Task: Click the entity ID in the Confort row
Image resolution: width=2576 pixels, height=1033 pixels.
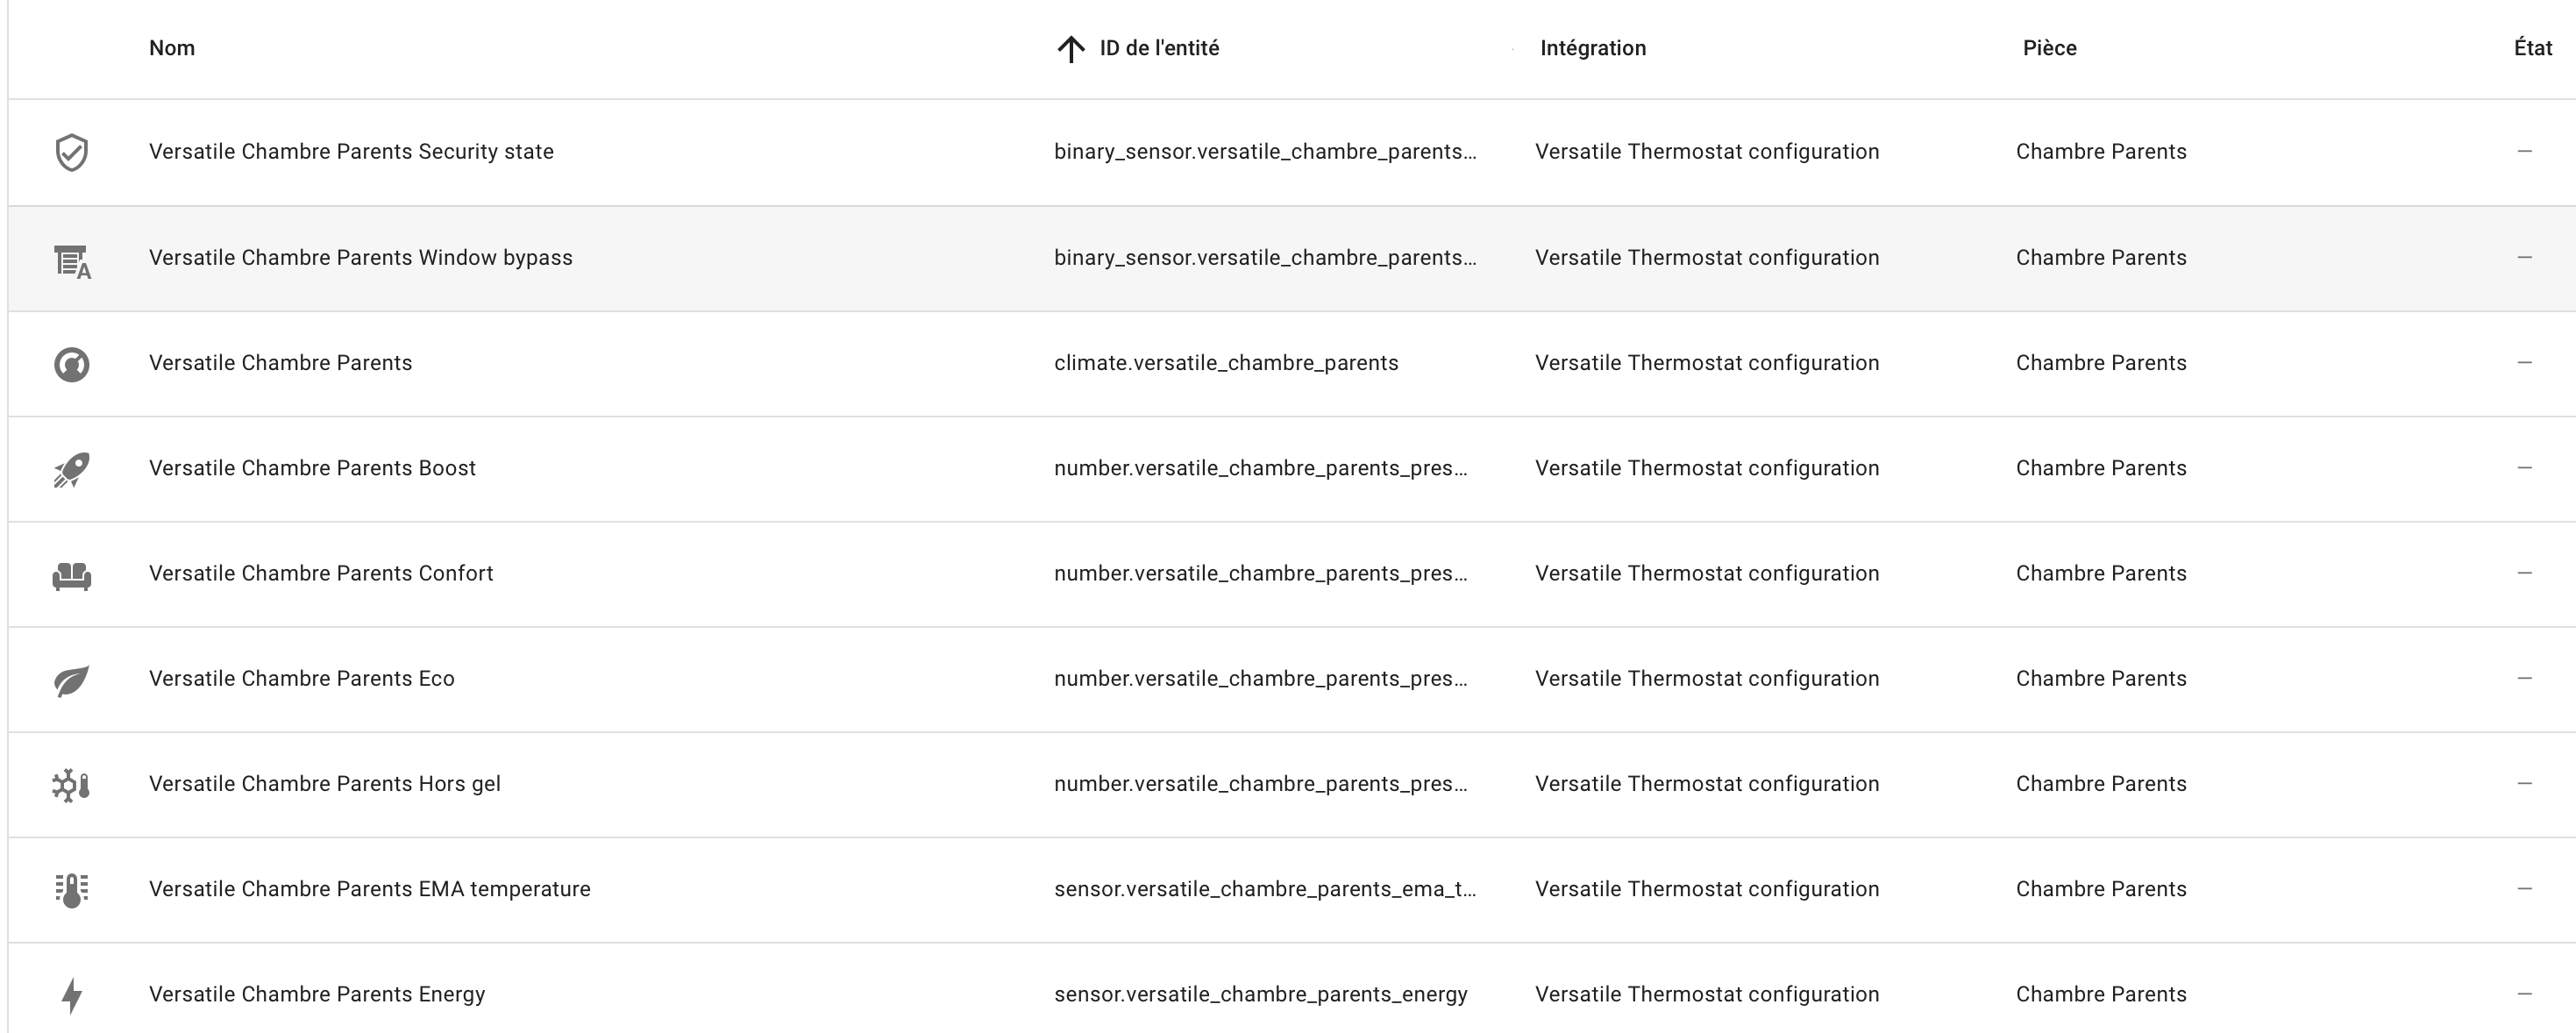Action: (1261, 573)
